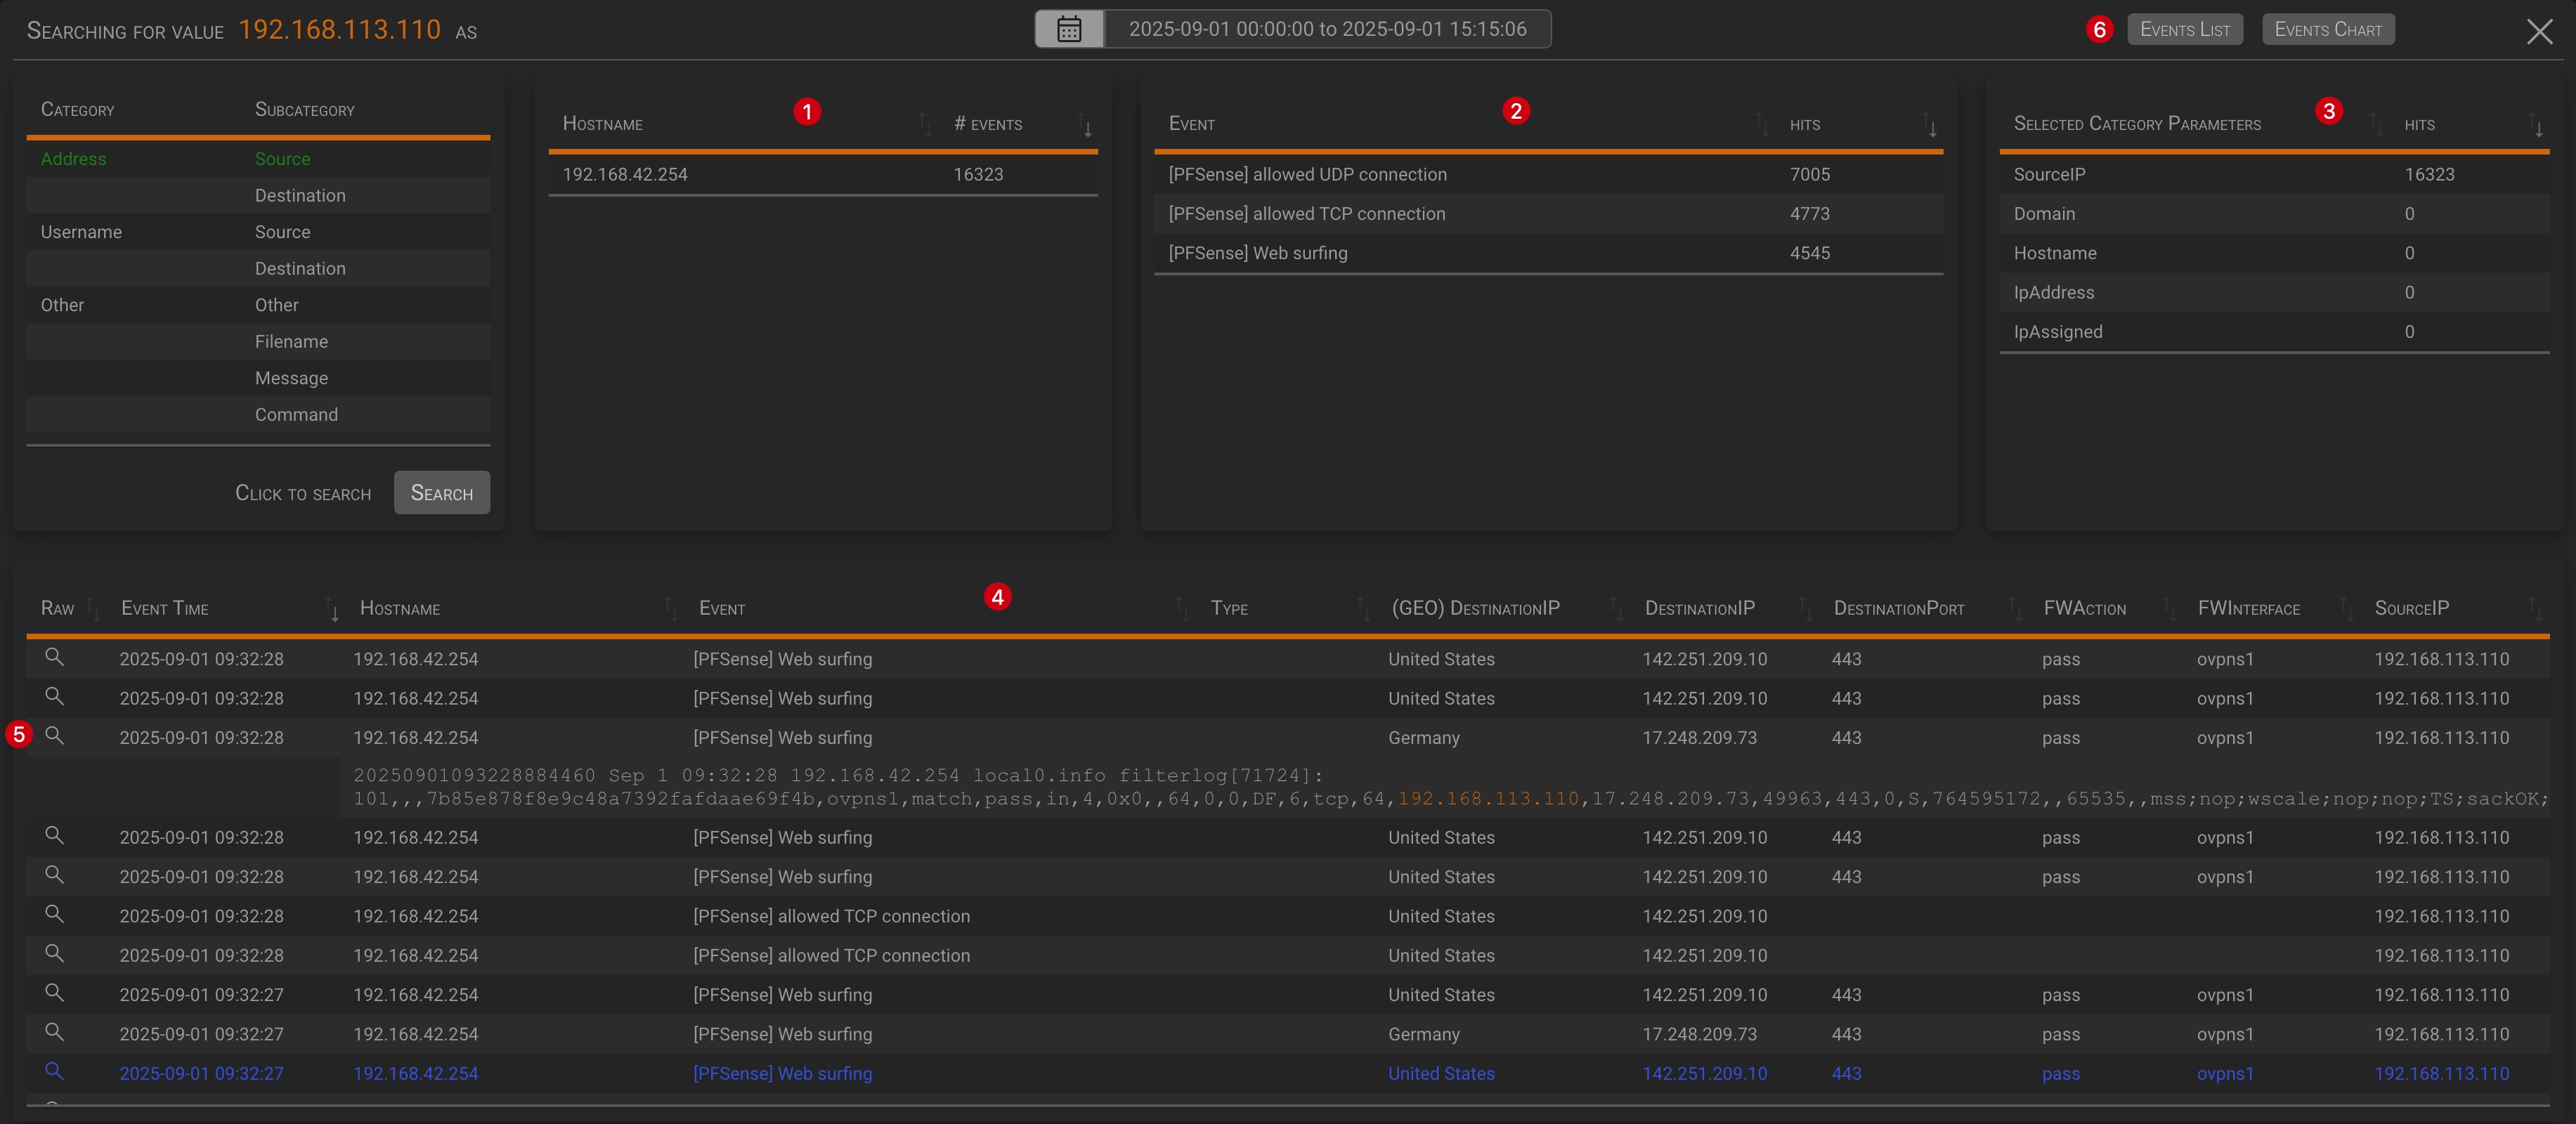The height and width of the screenshot is (1124, 2576).
Task: Select Address Destination subcategory
Action: 300,196
